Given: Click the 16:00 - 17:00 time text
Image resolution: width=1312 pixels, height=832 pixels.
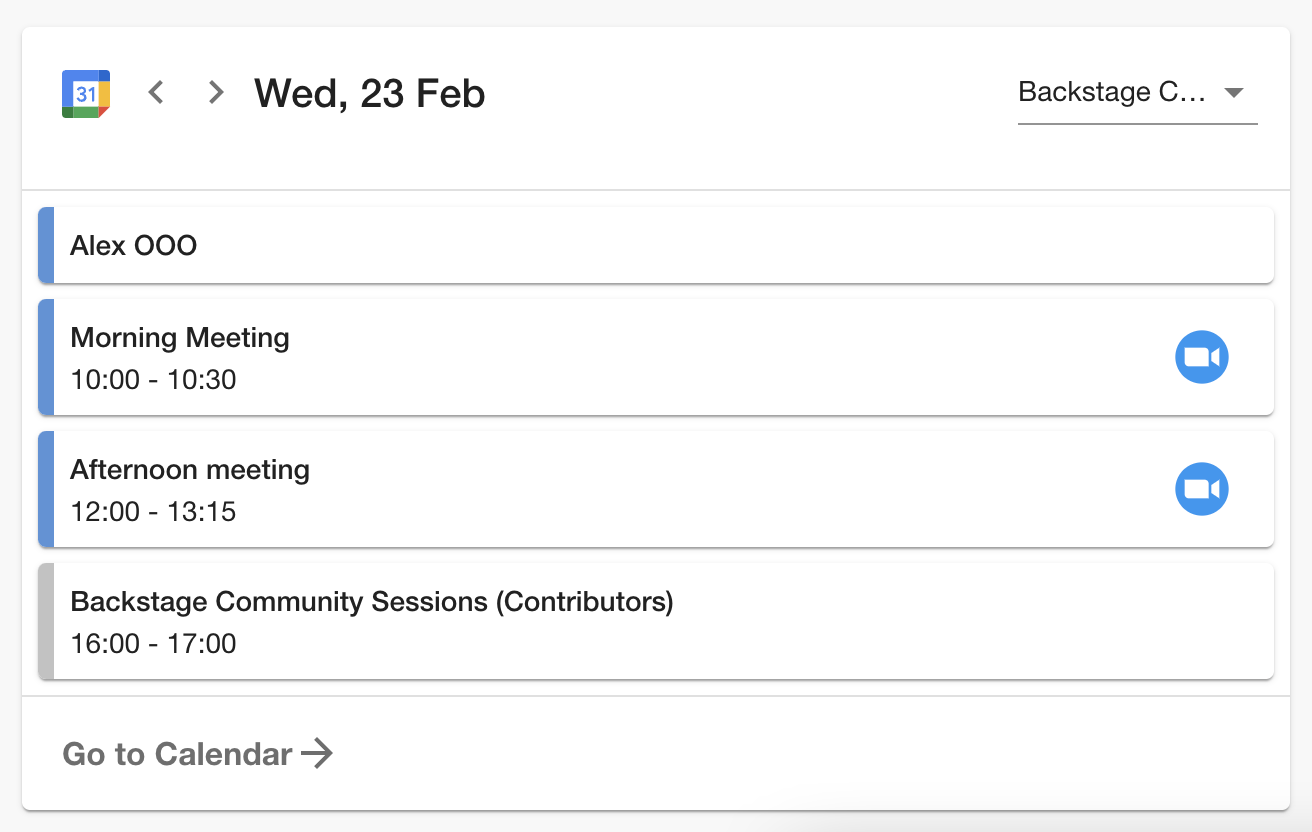Looking at the screenshot, I should (153, 643).
